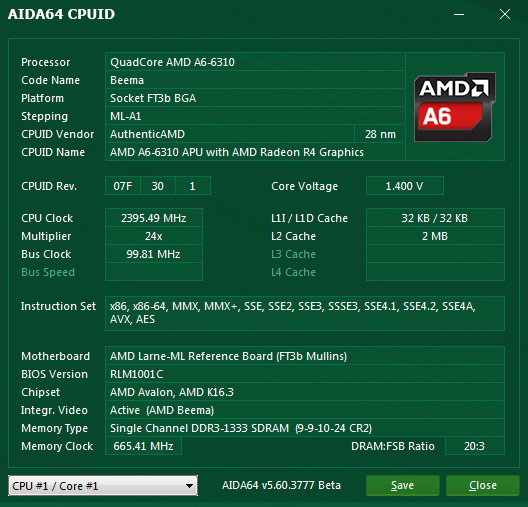The image size is (528, 507).
Task: Click the BIOS Version field RLM1001C
Action: point(305,374)
